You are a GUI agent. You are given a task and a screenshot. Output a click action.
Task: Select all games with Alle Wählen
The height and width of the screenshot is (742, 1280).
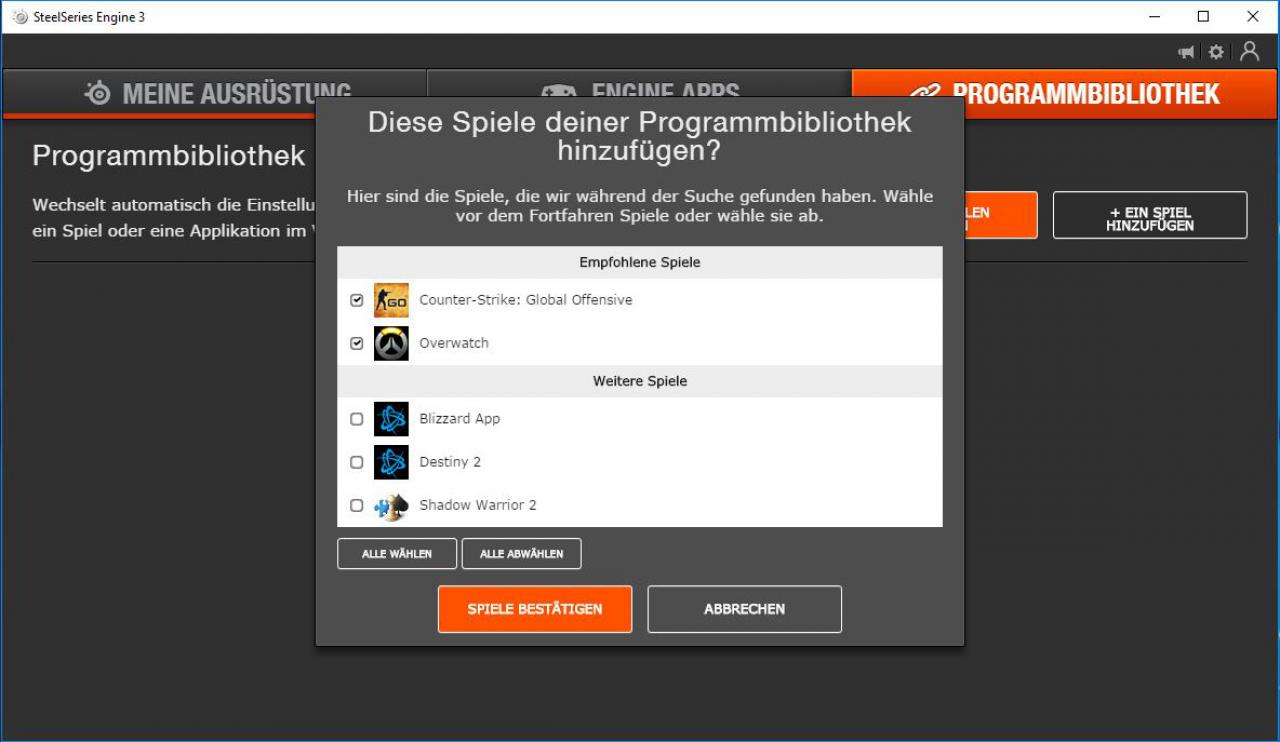397,554
